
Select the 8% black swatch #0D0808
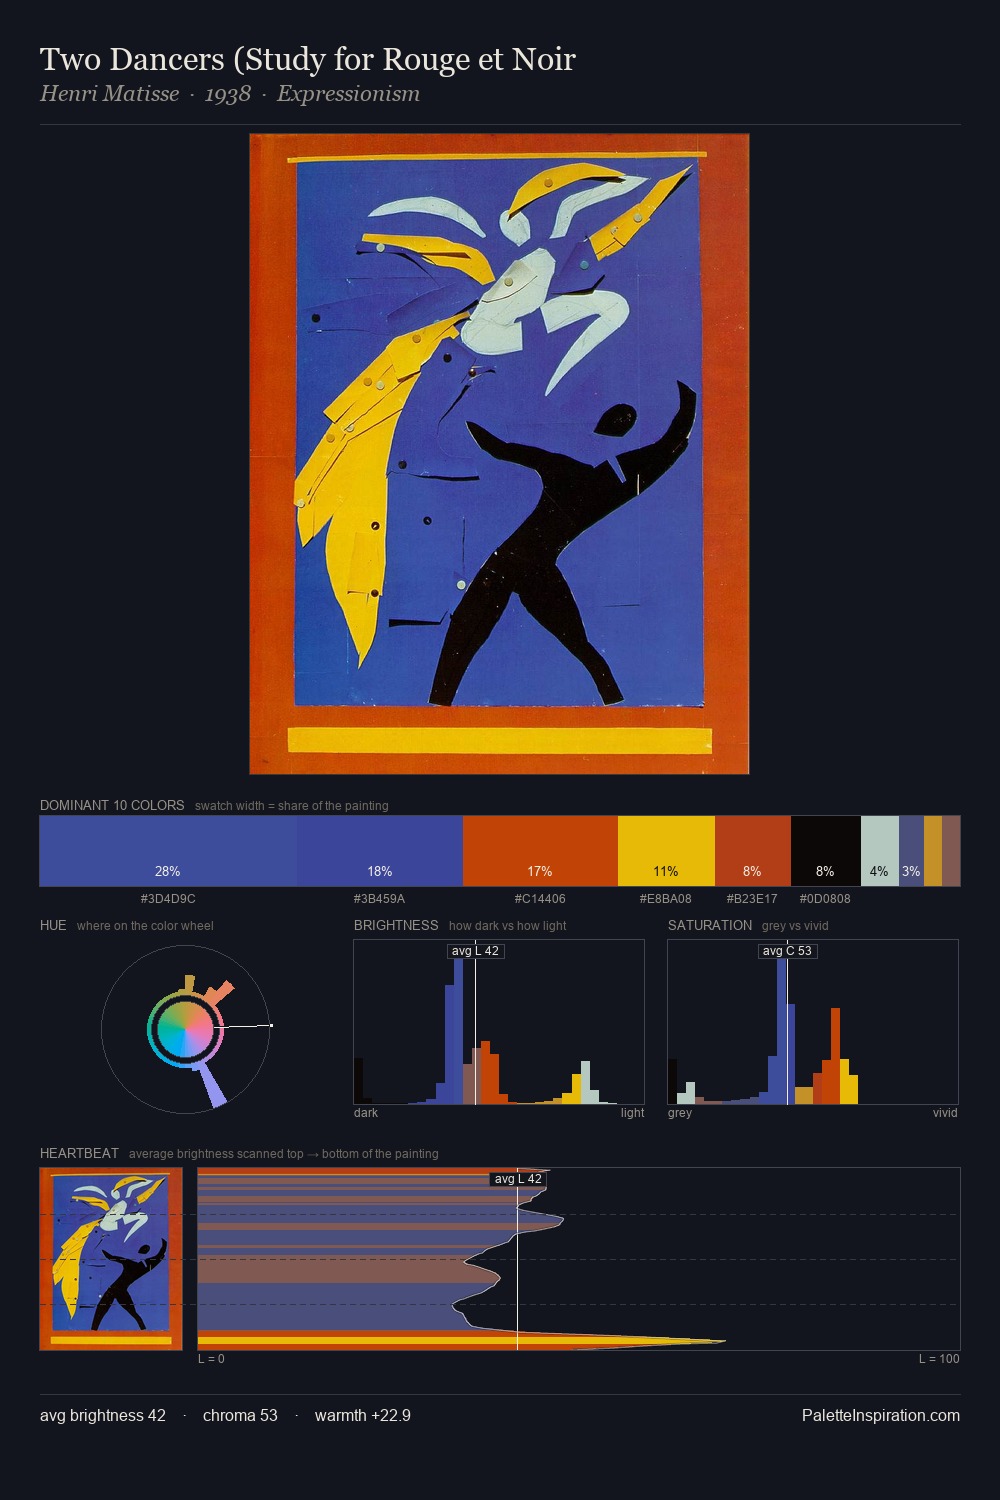(826, 851)
